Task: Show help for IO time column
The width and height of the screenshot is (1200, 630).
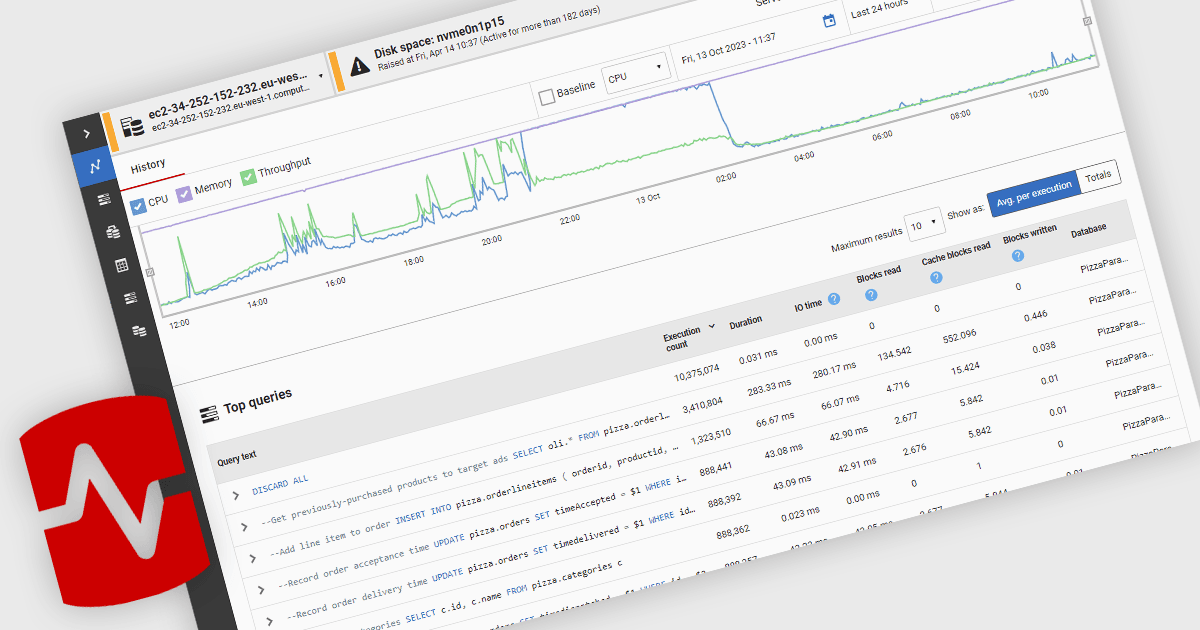Action: coord(833,299)
